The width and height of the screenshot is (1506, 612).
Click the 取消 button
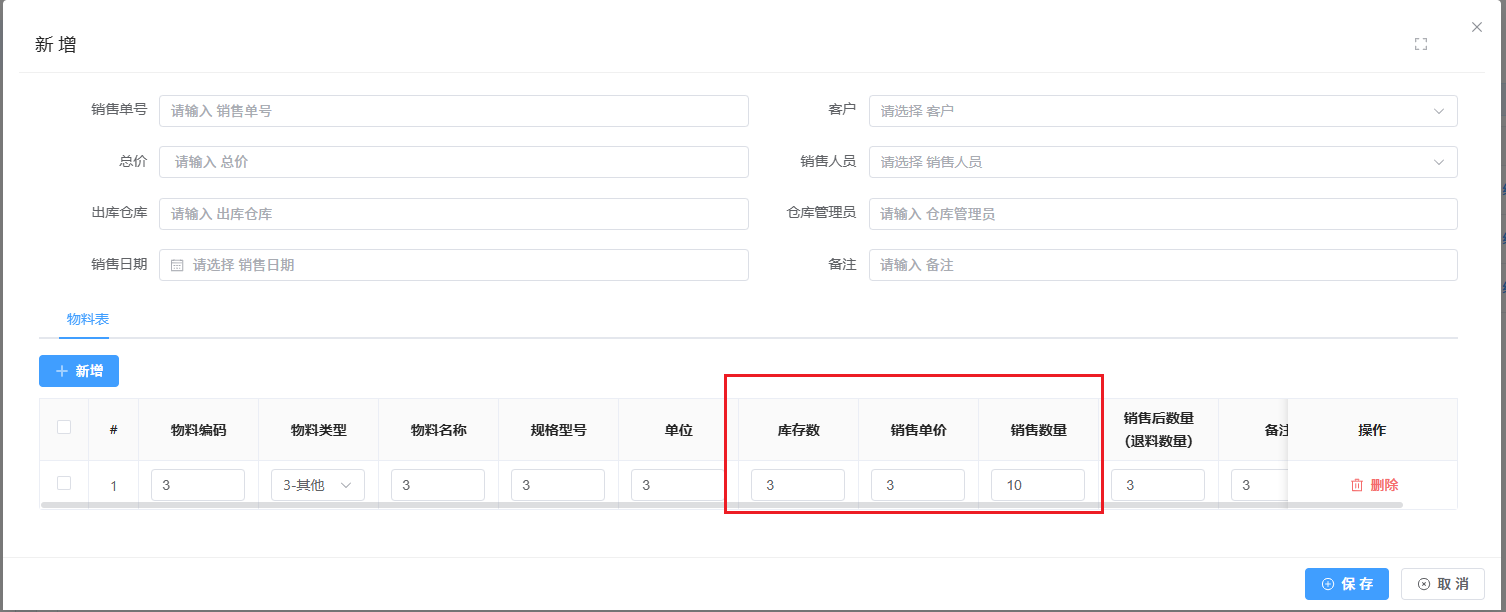coord(1442,584)
